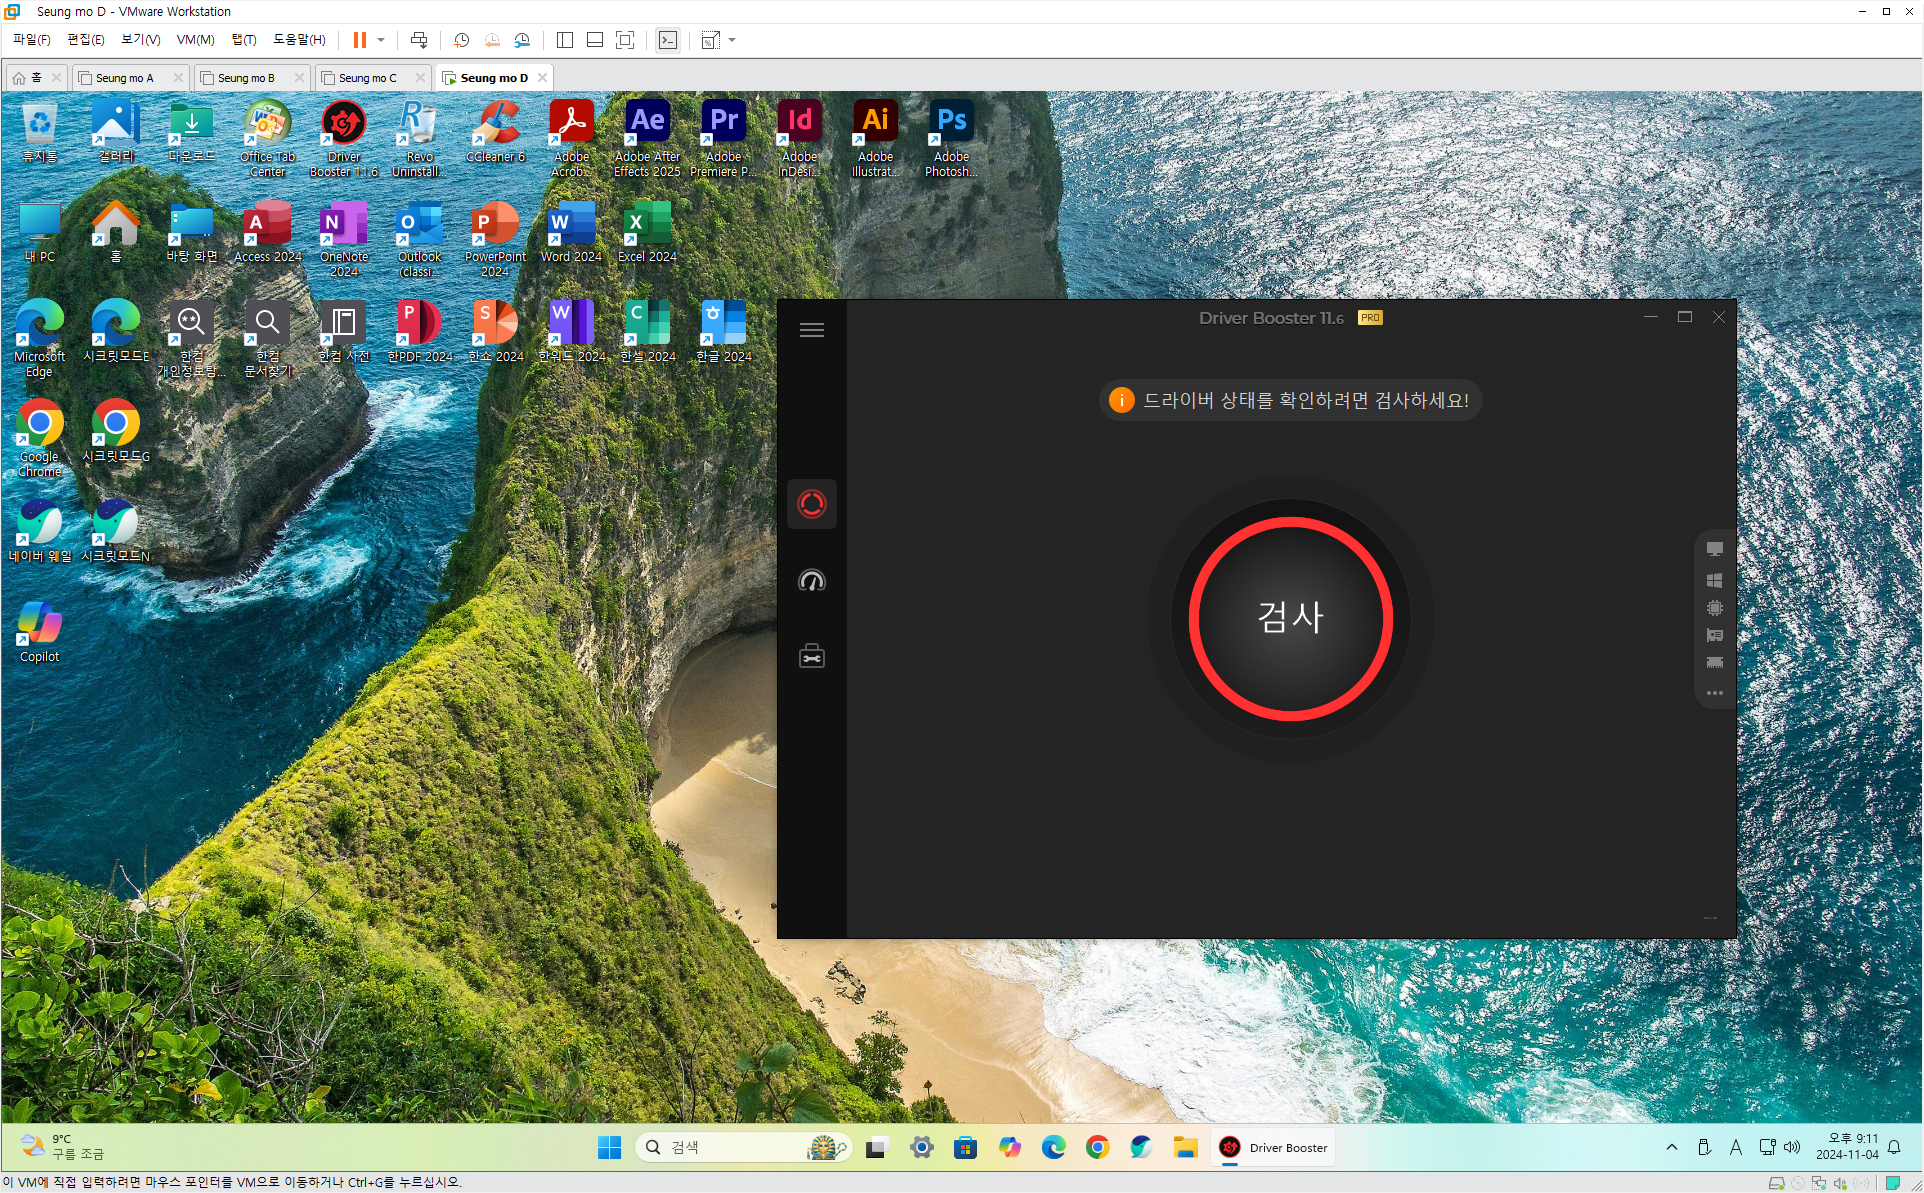
Task: Click the orange info icon in the scan status message
Action: [x=1121, y=400]
